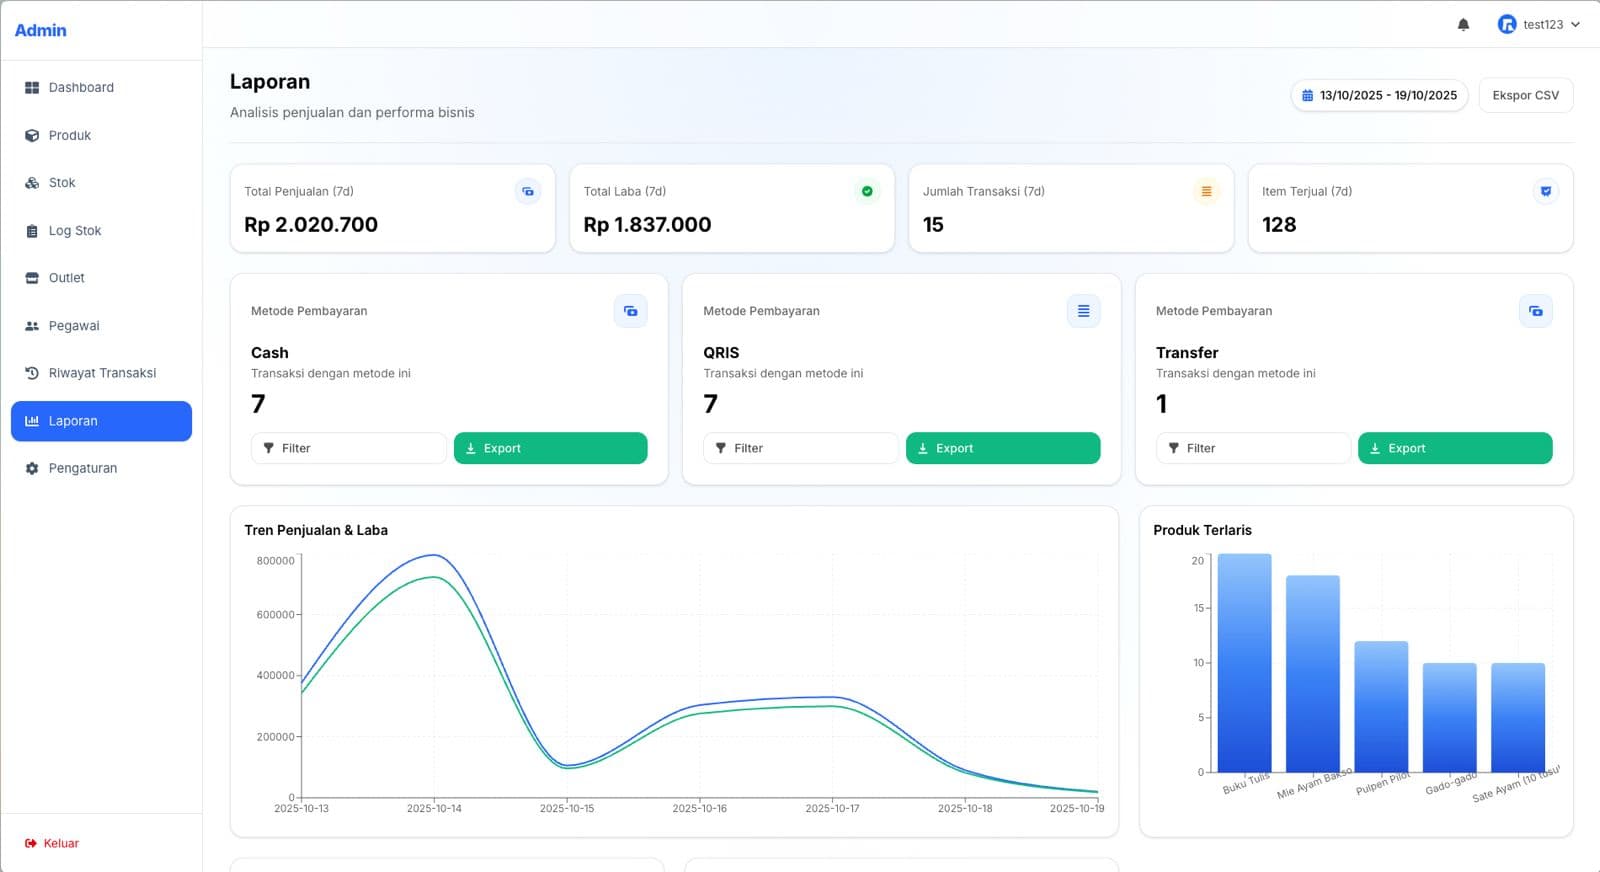
Task: Open the Filter control on Cash card
Action: click(348, 448)
